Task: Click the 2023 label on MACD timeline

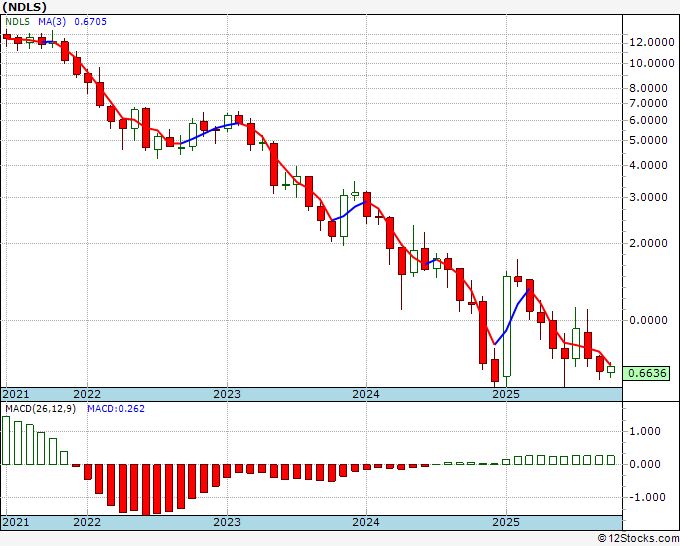Action: pyautogui.click(x=227, y=522)
